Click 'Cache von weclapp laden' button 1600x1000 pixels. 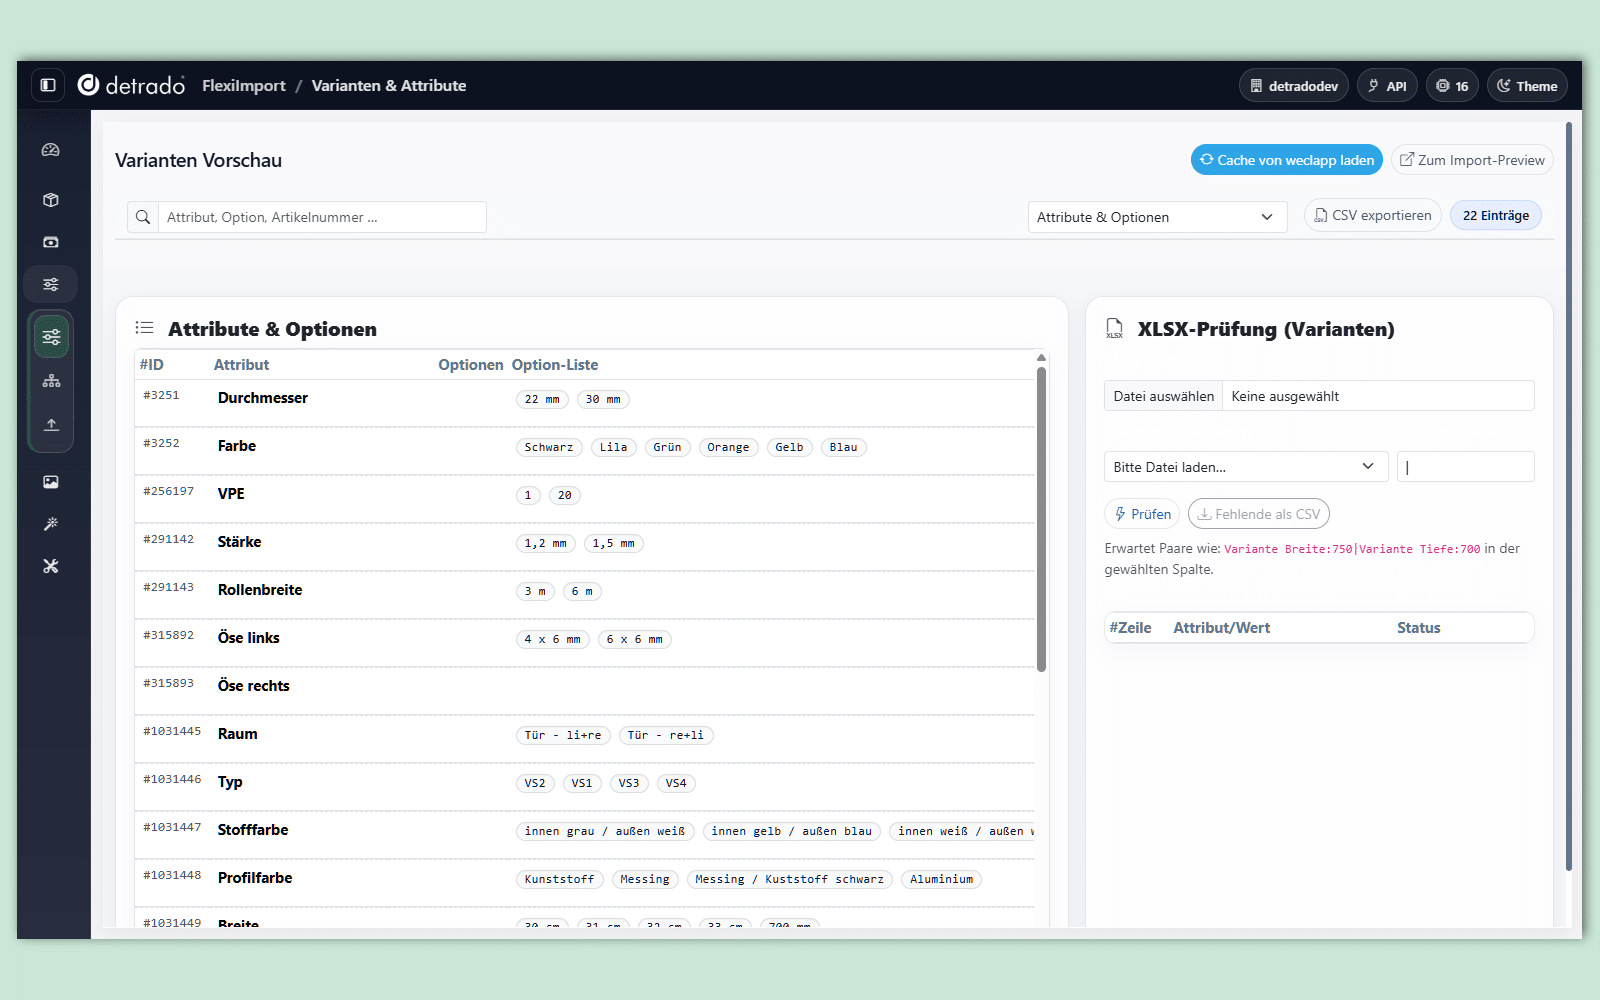click(1286, 160)
